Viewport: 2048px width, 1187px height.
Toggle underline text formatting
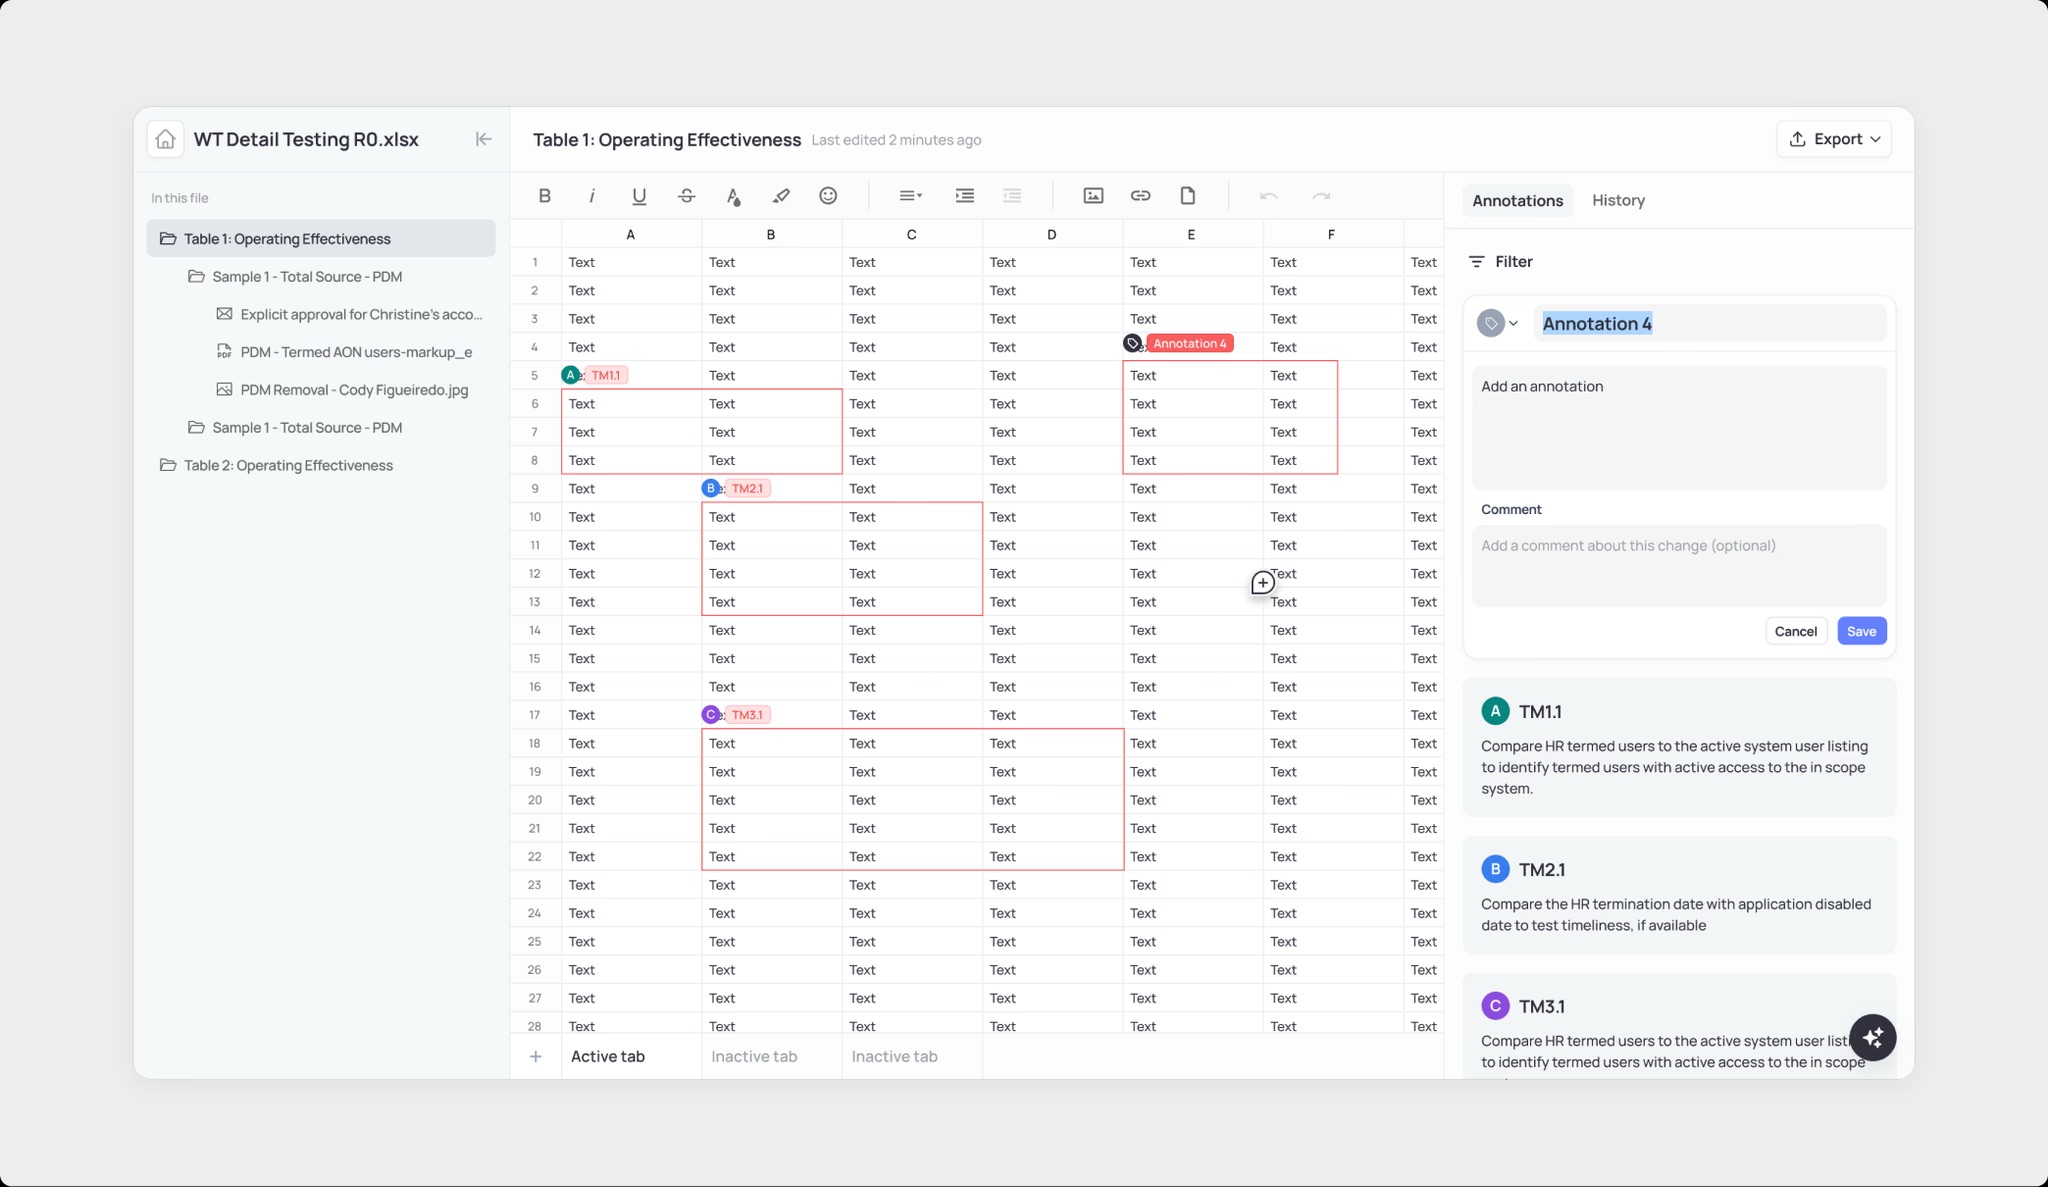(639, 196)
